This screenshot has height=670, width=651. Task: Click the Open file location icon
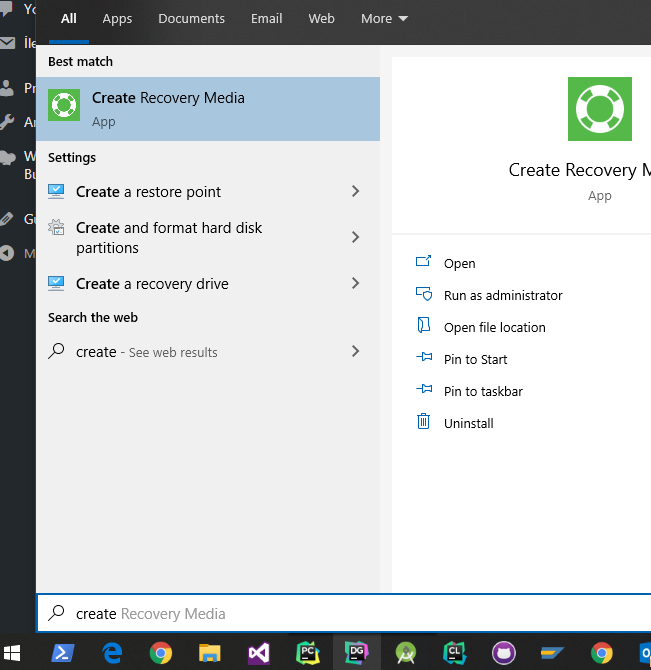[423, 325]
